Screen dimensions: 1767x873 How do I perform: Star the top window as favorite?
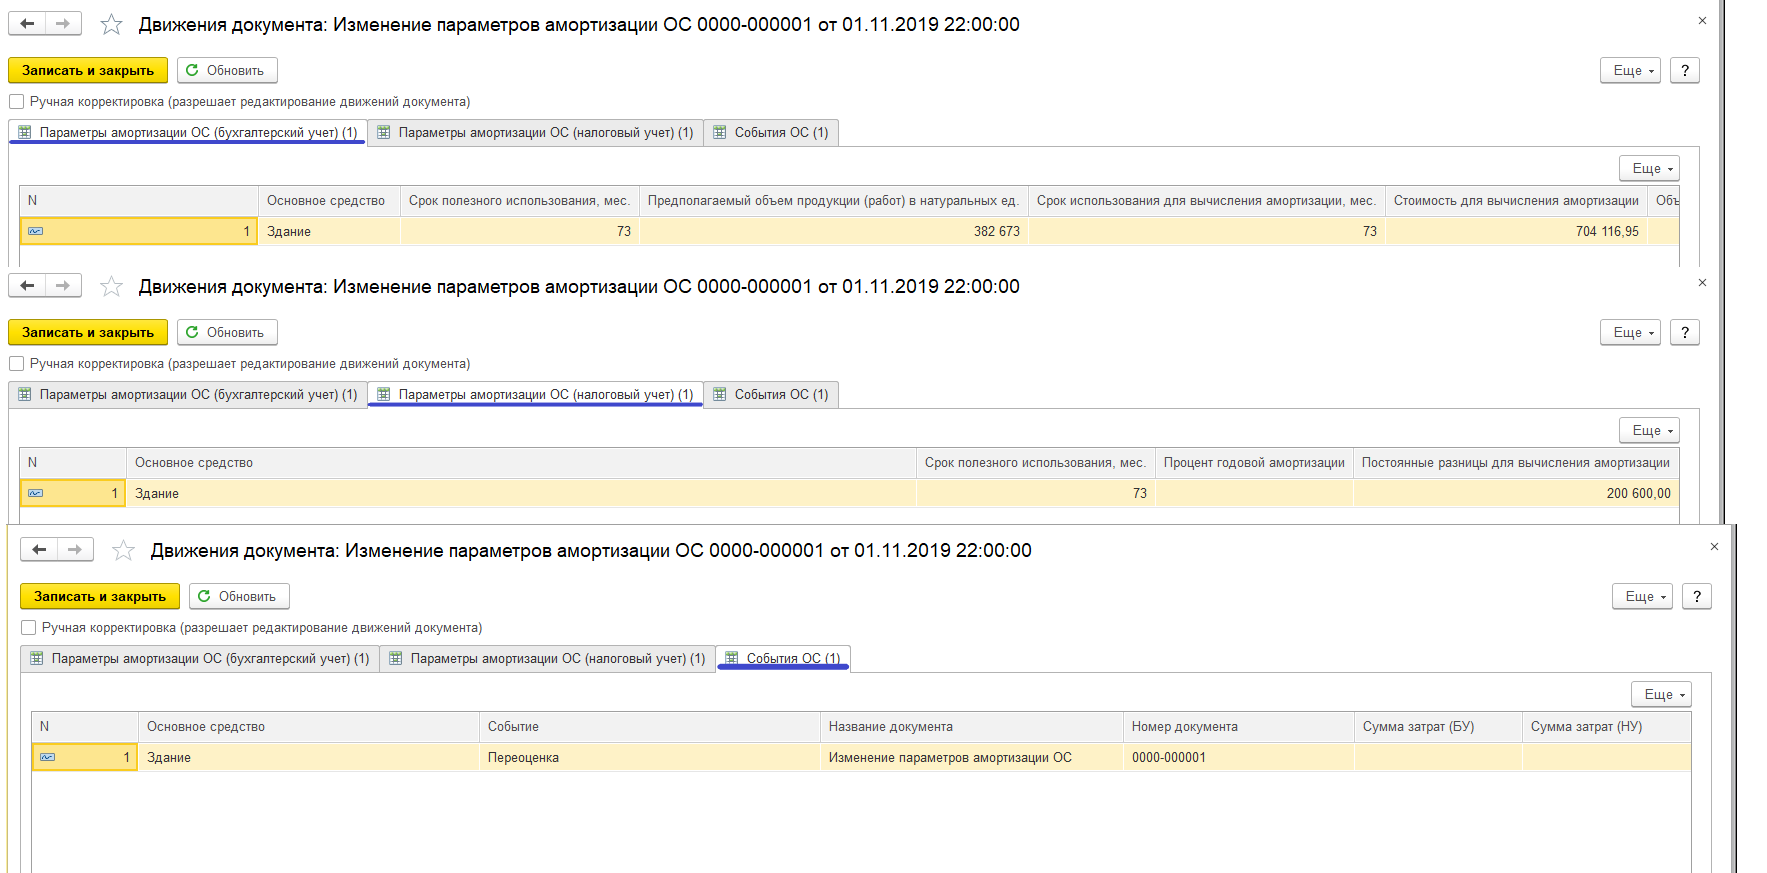click(111, 24)
